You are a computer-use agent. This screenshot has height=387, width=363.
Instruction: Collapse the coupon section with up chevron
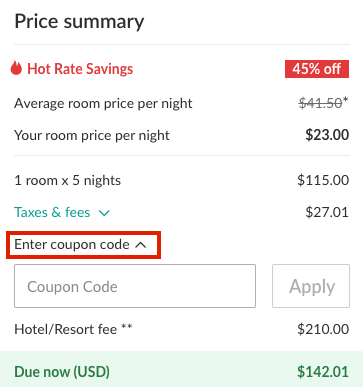pos(141,245)
